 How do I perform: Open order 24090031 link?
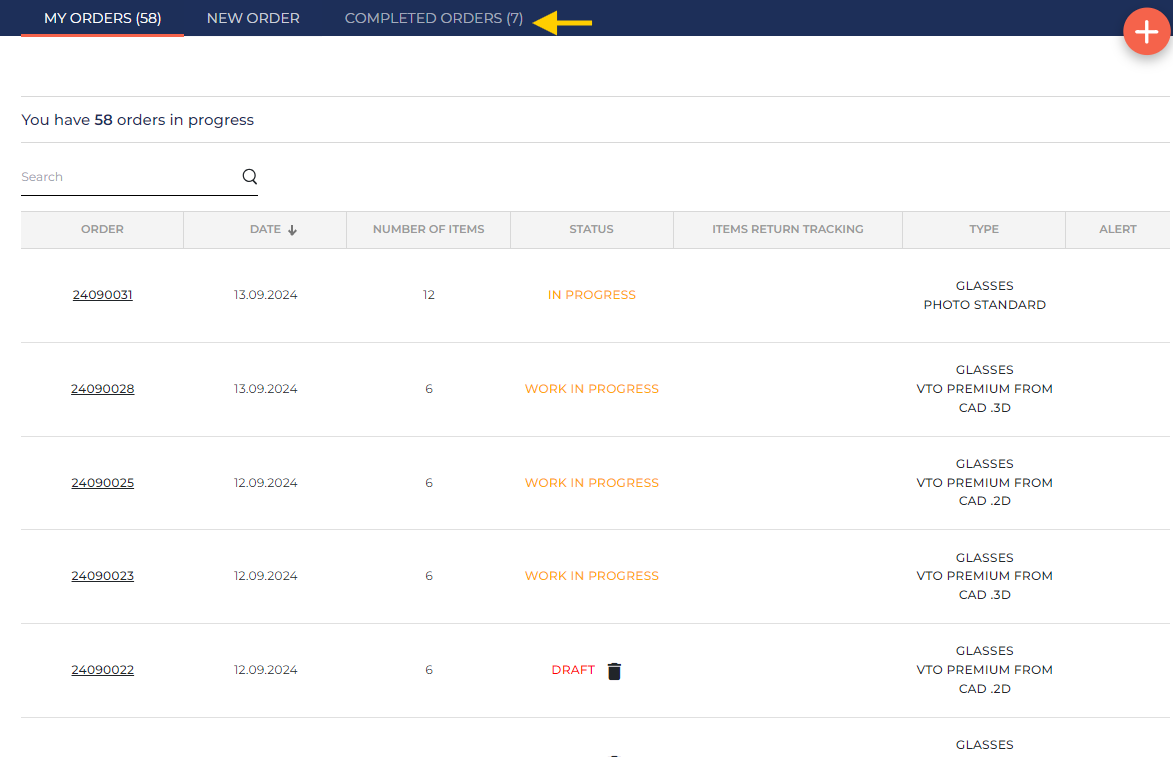point(102,295)
